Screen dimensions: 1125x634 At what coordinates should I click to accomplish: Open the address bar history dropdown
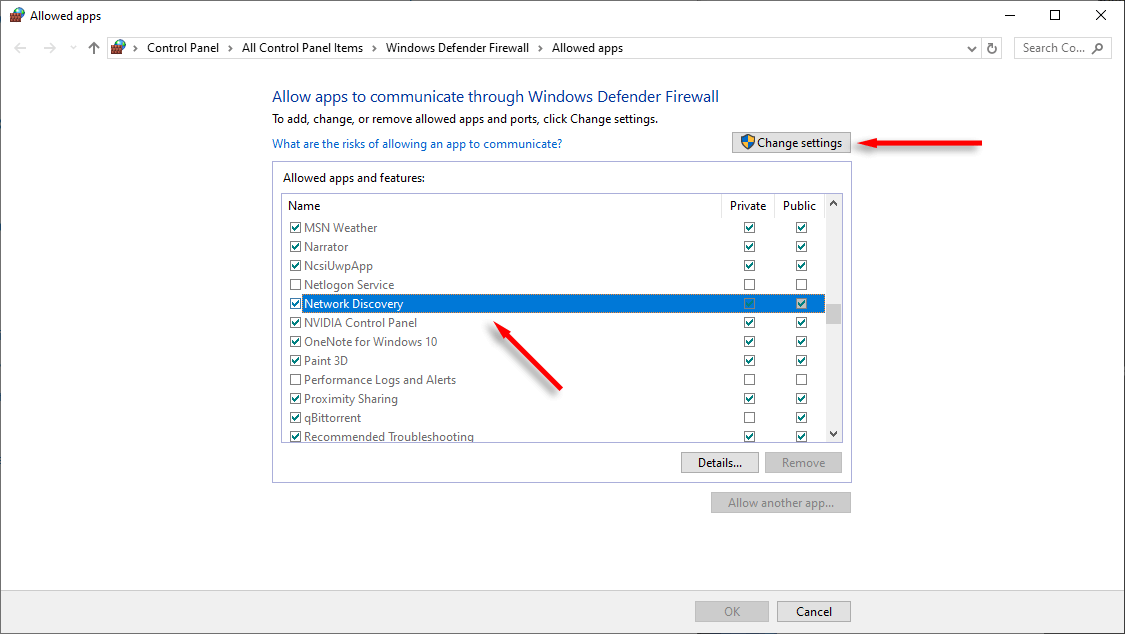pos(972,48)
